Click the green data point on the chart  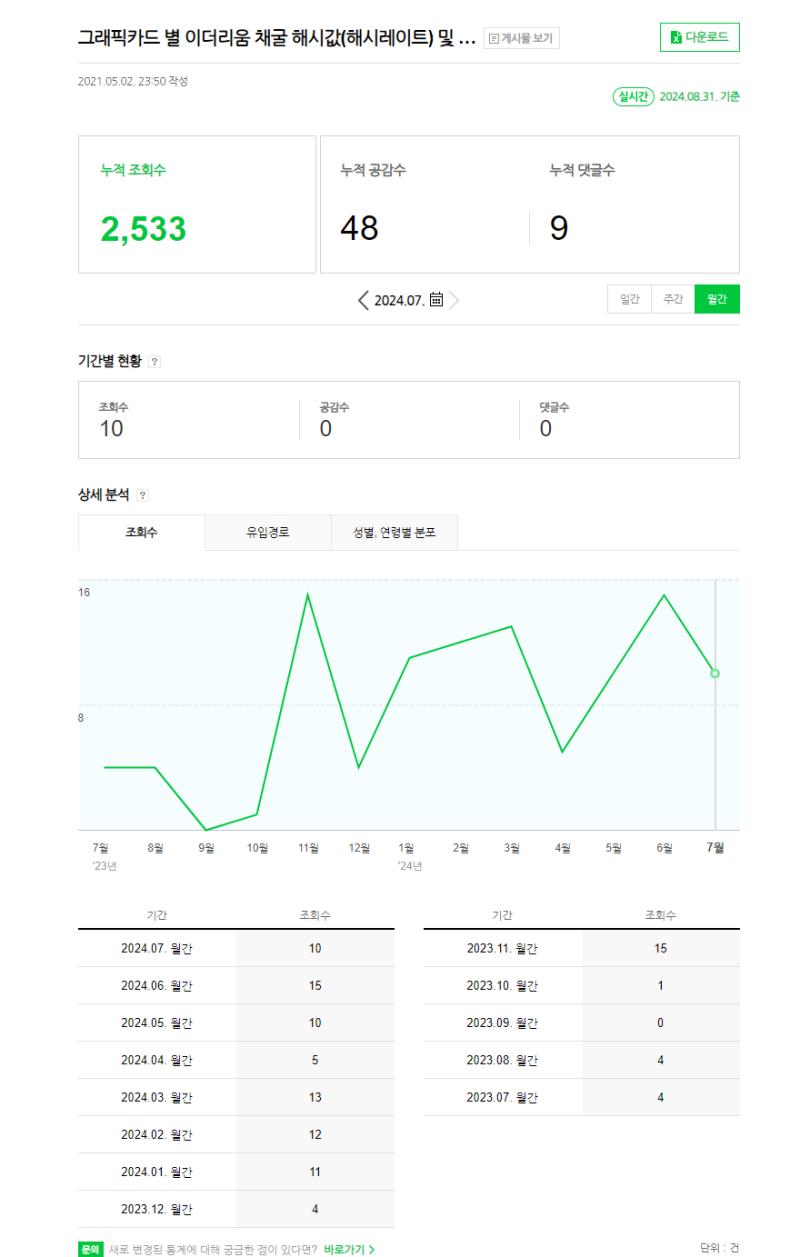tap(714, 673)
